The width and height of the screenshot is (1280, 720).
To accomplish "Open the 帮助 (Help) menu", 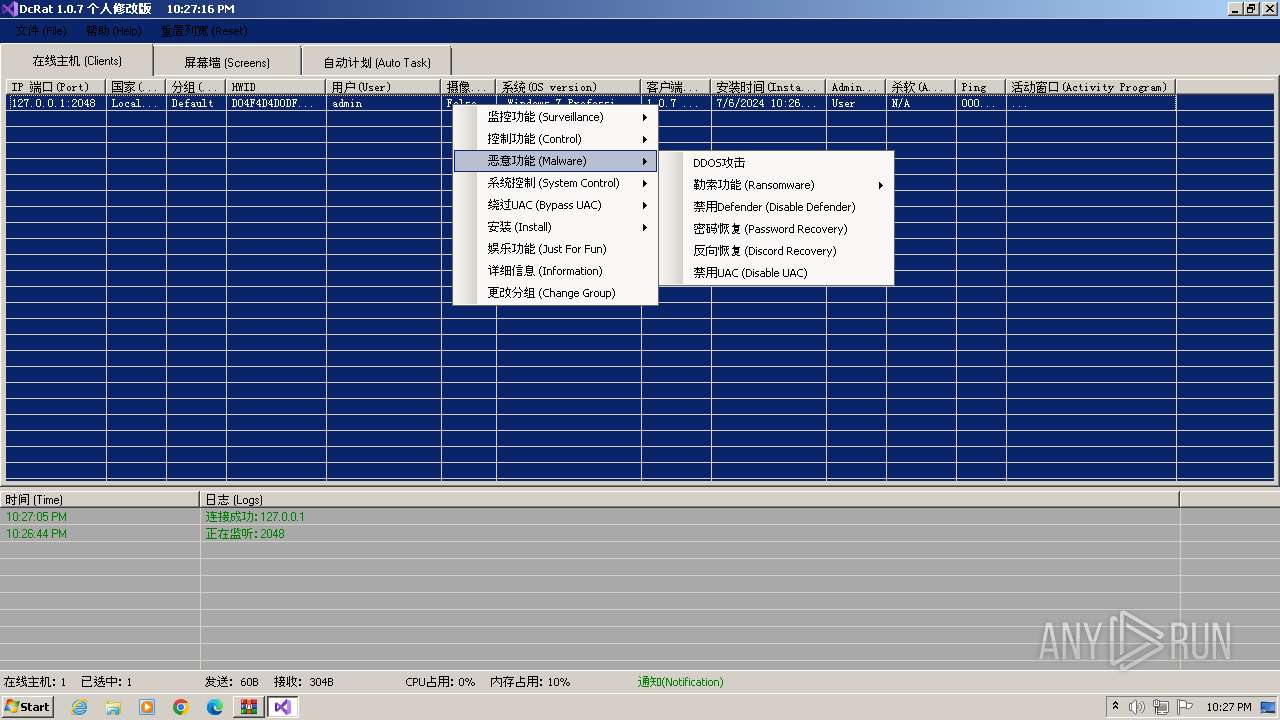I will coord(113,31).
